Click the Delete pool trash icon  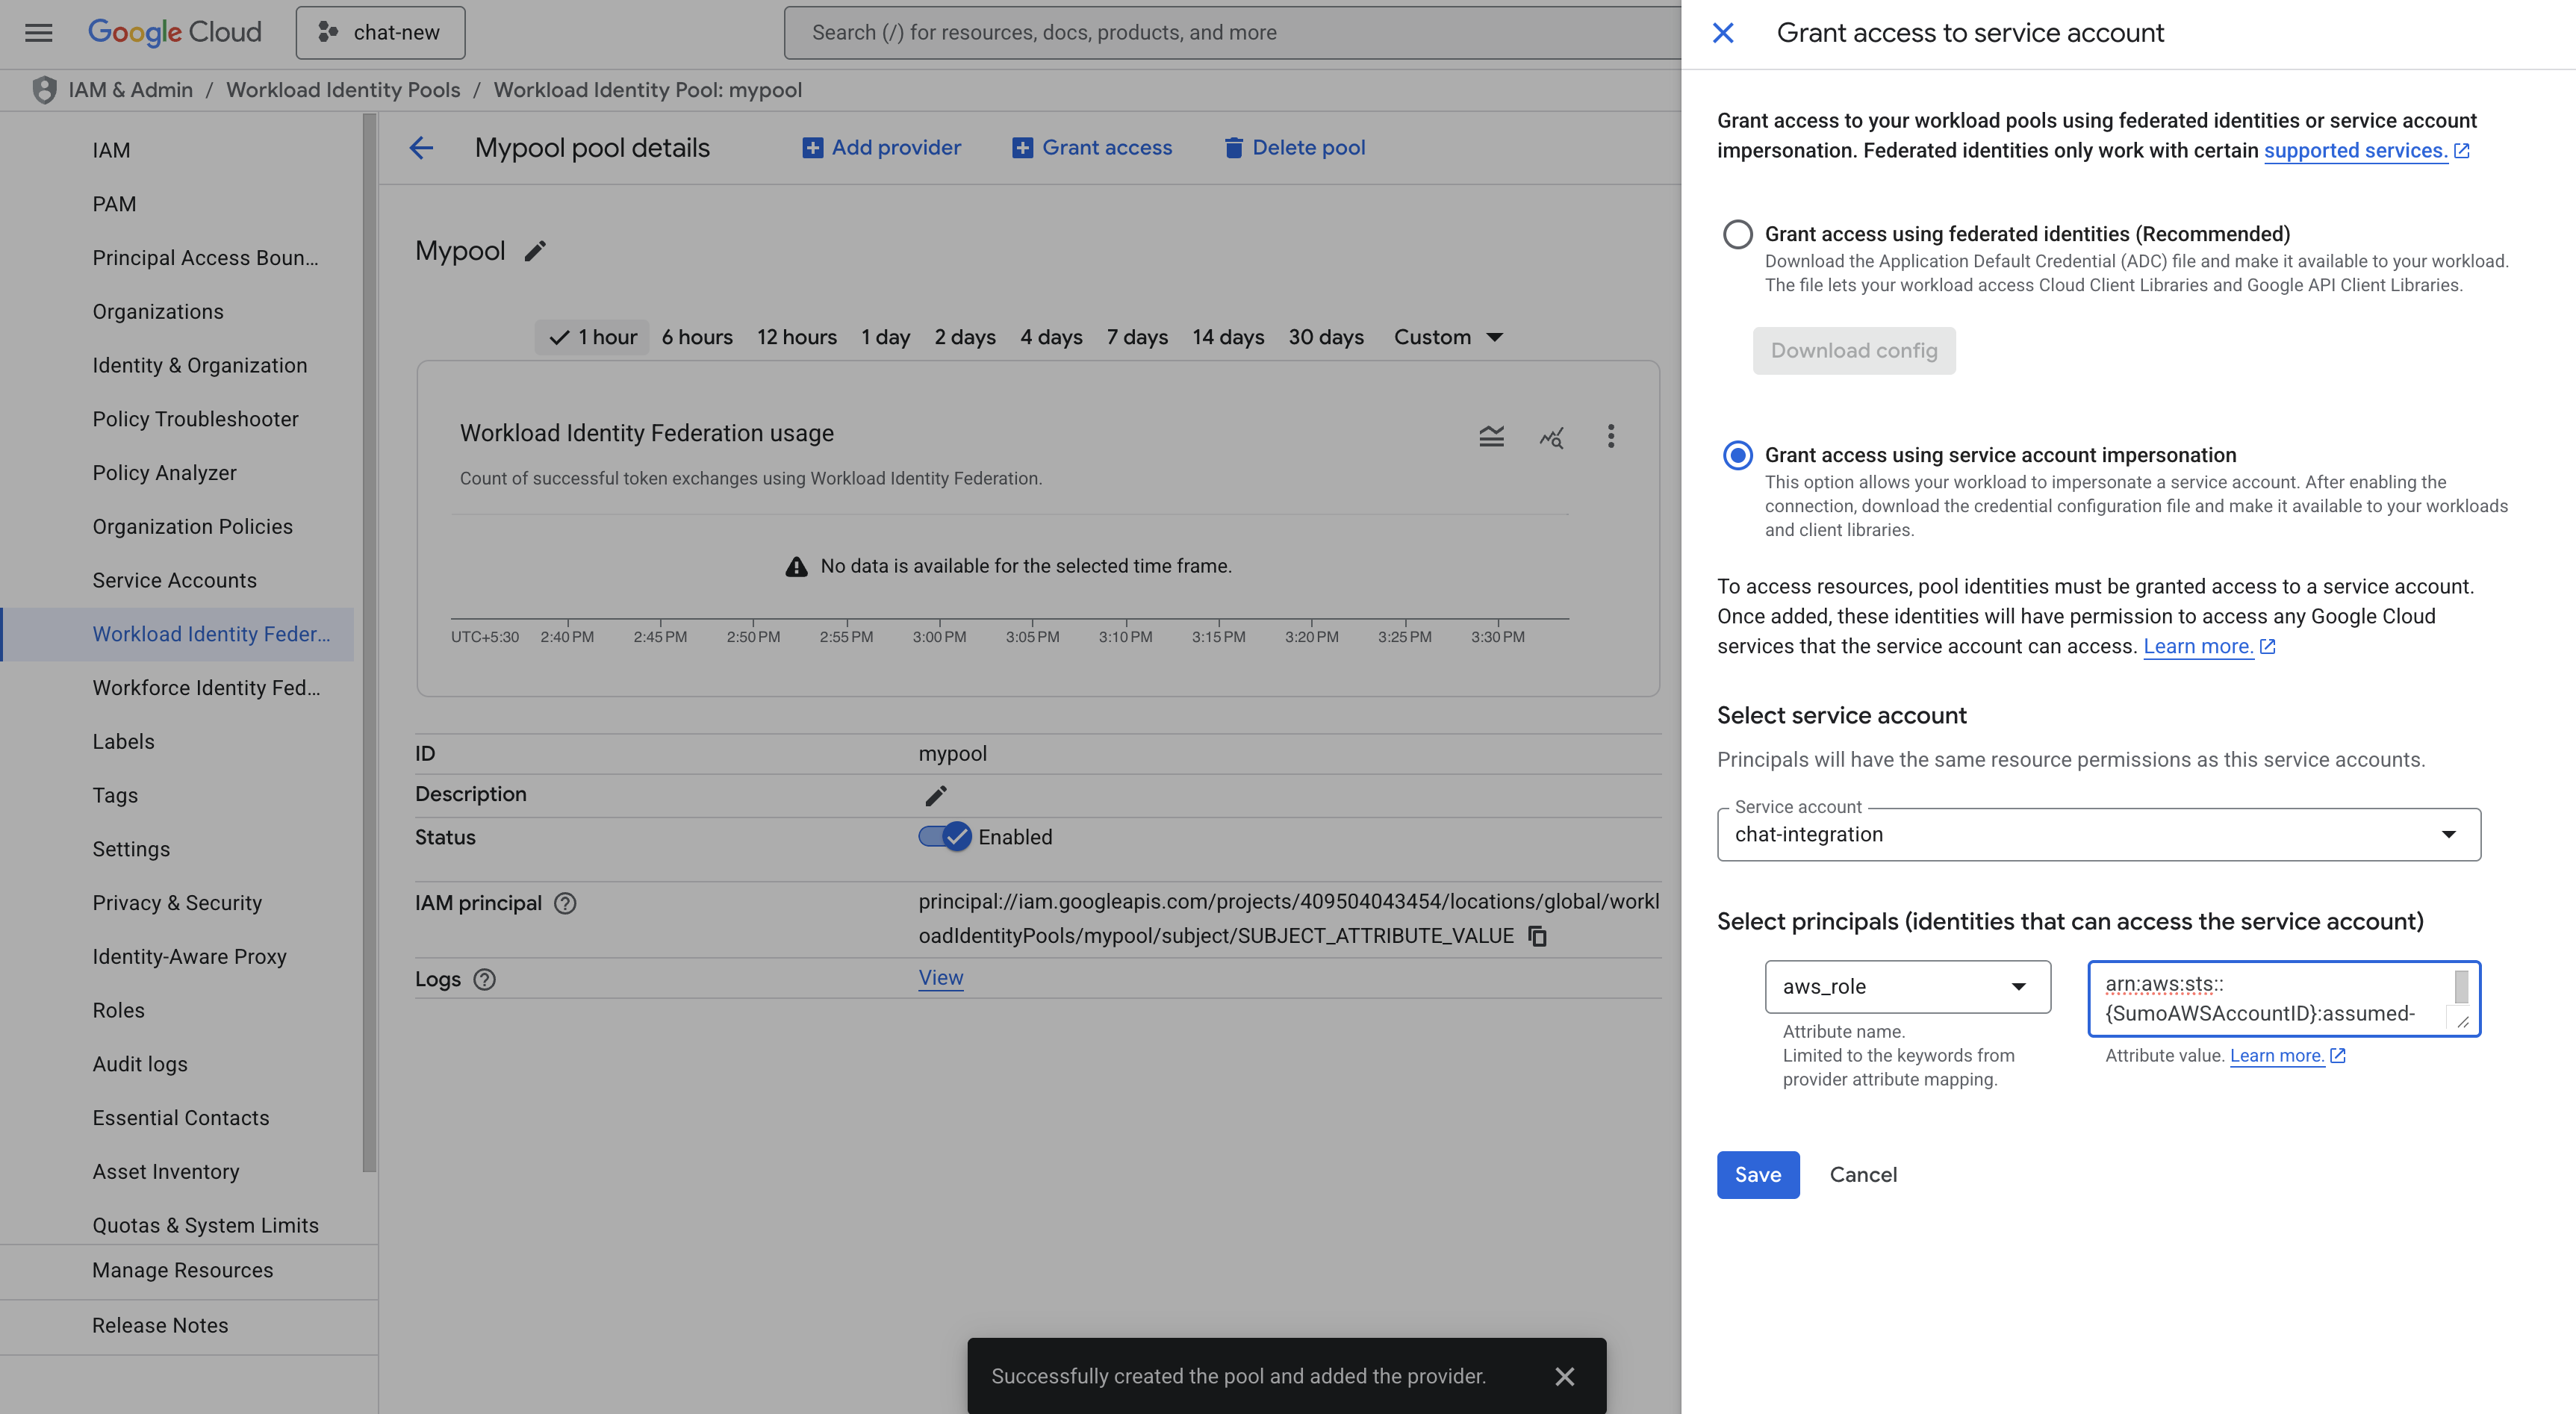coord(1234,147)
